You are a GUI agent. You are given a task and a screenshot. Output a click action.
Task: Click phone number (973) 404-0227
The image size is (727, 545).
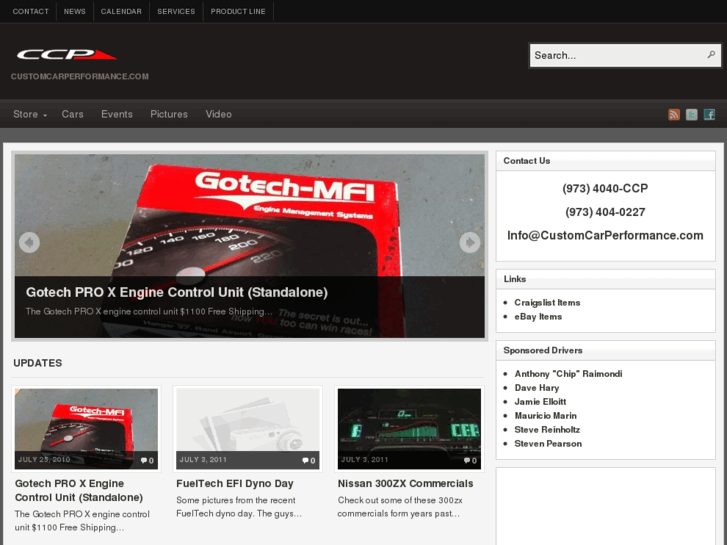(x=605, y=212)
